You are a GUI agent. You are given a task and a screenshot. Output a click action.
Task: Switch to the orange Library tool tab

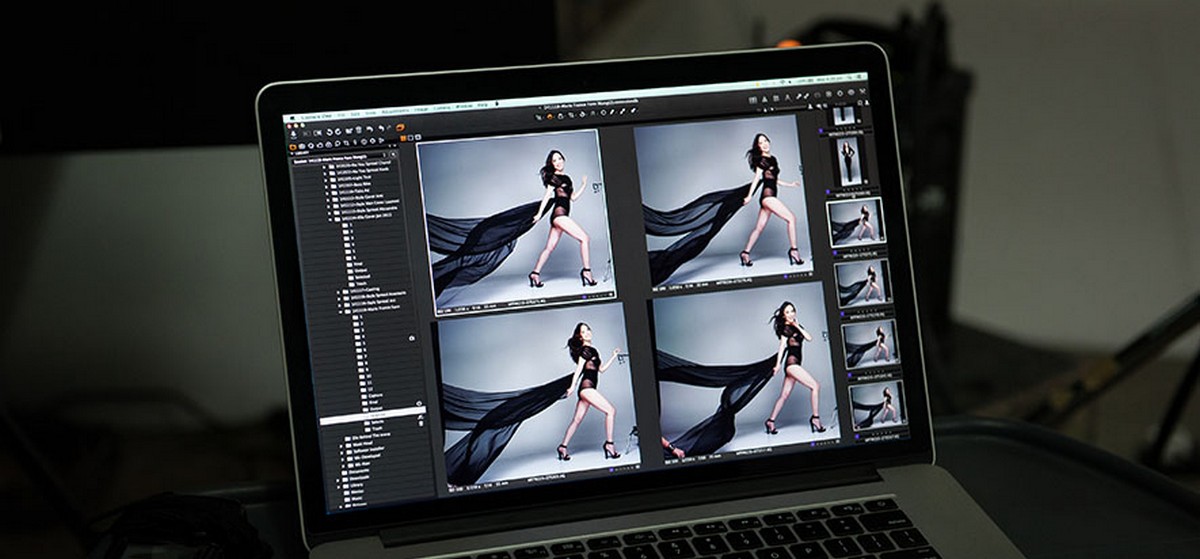[293, 146]
